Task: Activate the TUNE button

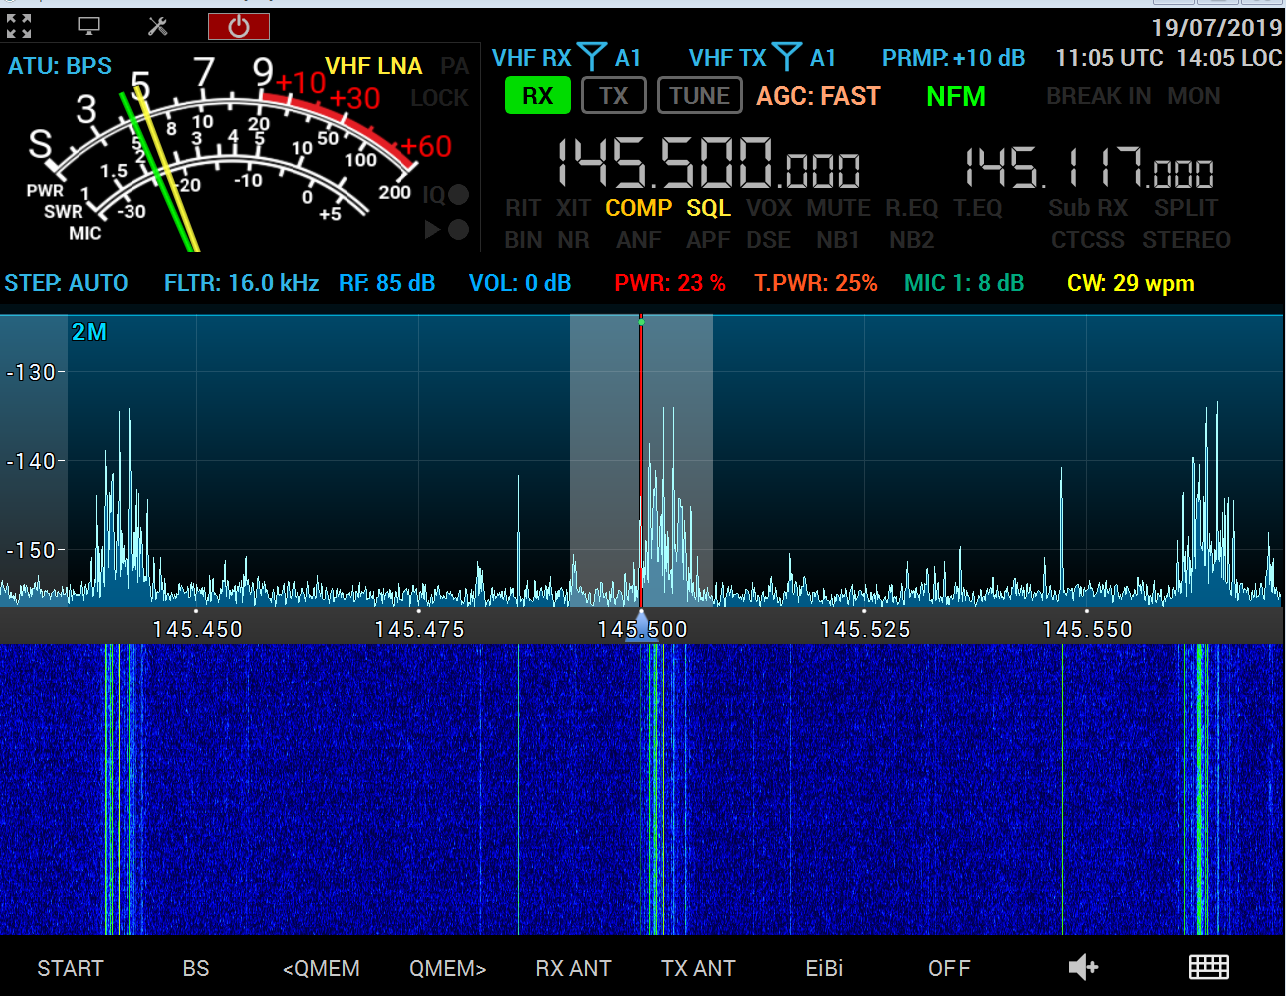Action: 700,96
